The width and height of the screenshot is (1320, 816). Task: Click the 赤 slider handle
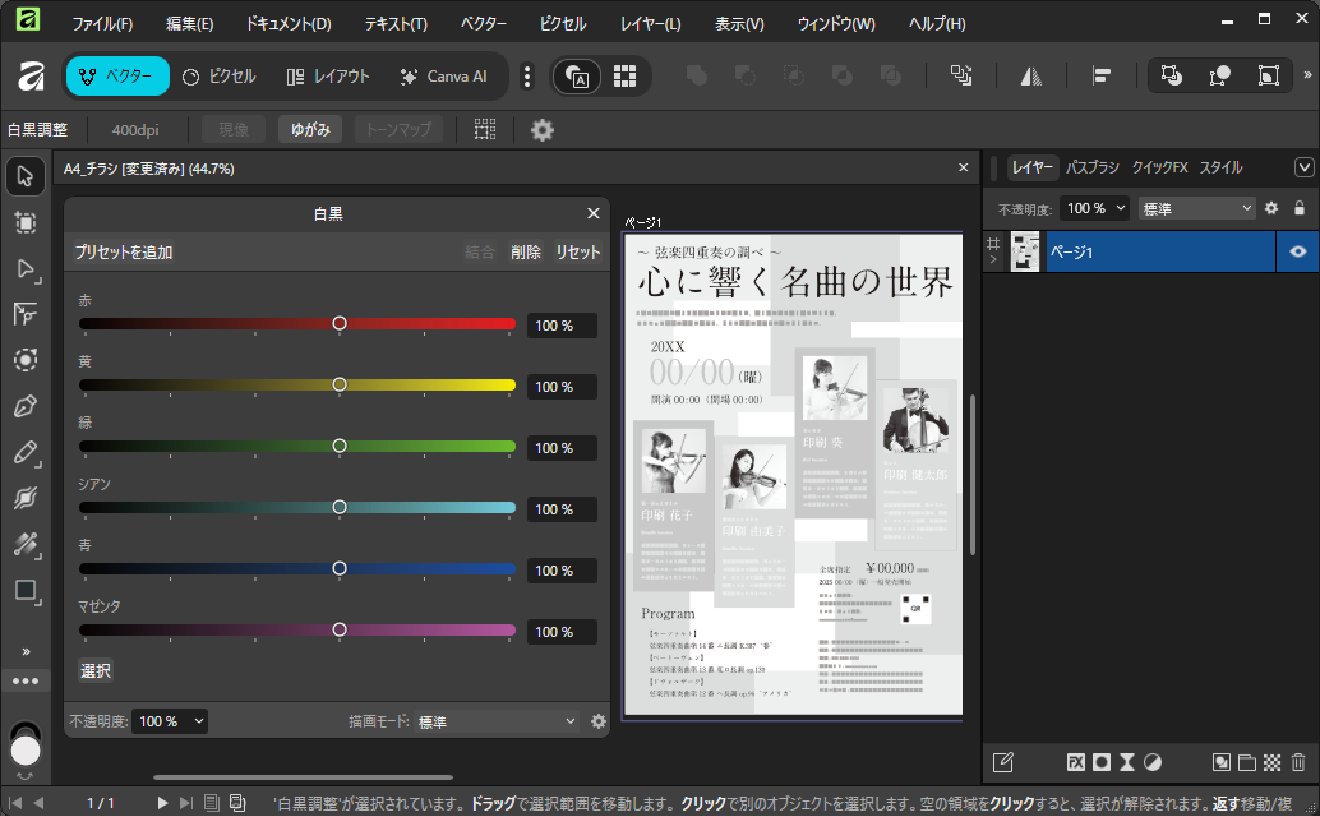tap(339, 323)
